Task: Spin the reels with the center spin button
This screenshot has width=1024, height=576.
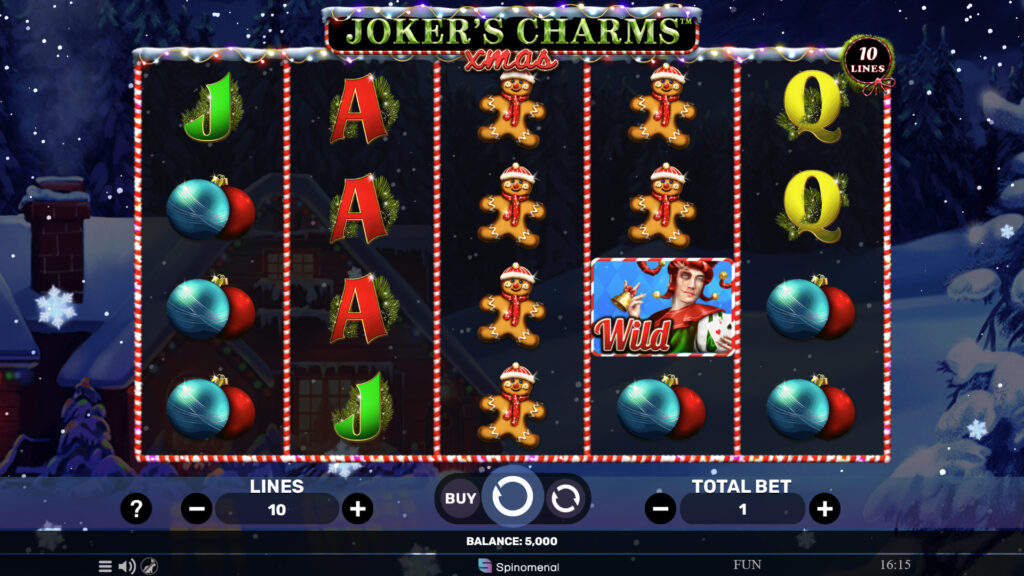Action: pyautogui.click(x=513, y=496)
